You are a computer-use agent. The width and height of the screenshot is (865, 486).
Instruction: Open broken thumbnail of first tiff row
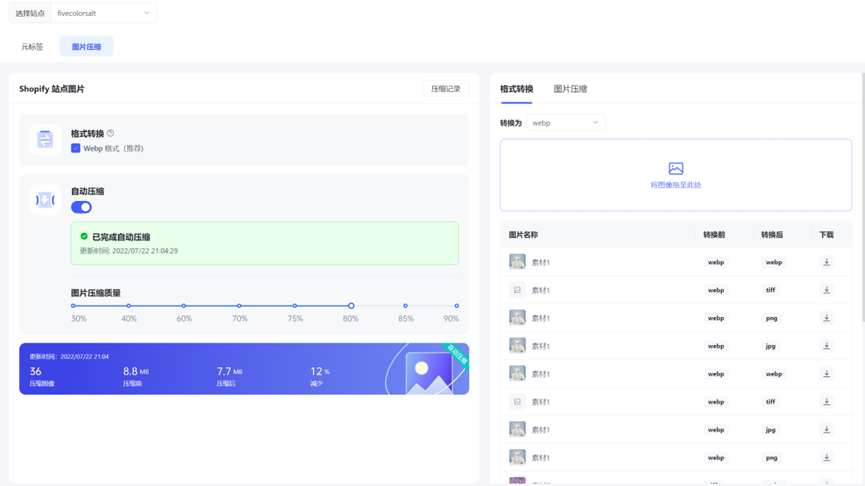coord(517,290)
